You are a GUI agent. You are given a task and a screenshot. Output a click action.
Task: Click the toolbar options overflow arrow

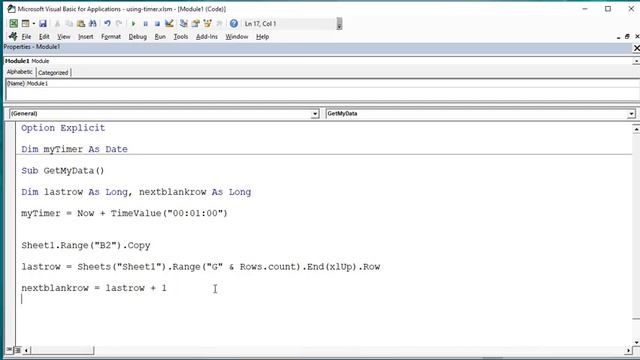click(x=339, y=24)
